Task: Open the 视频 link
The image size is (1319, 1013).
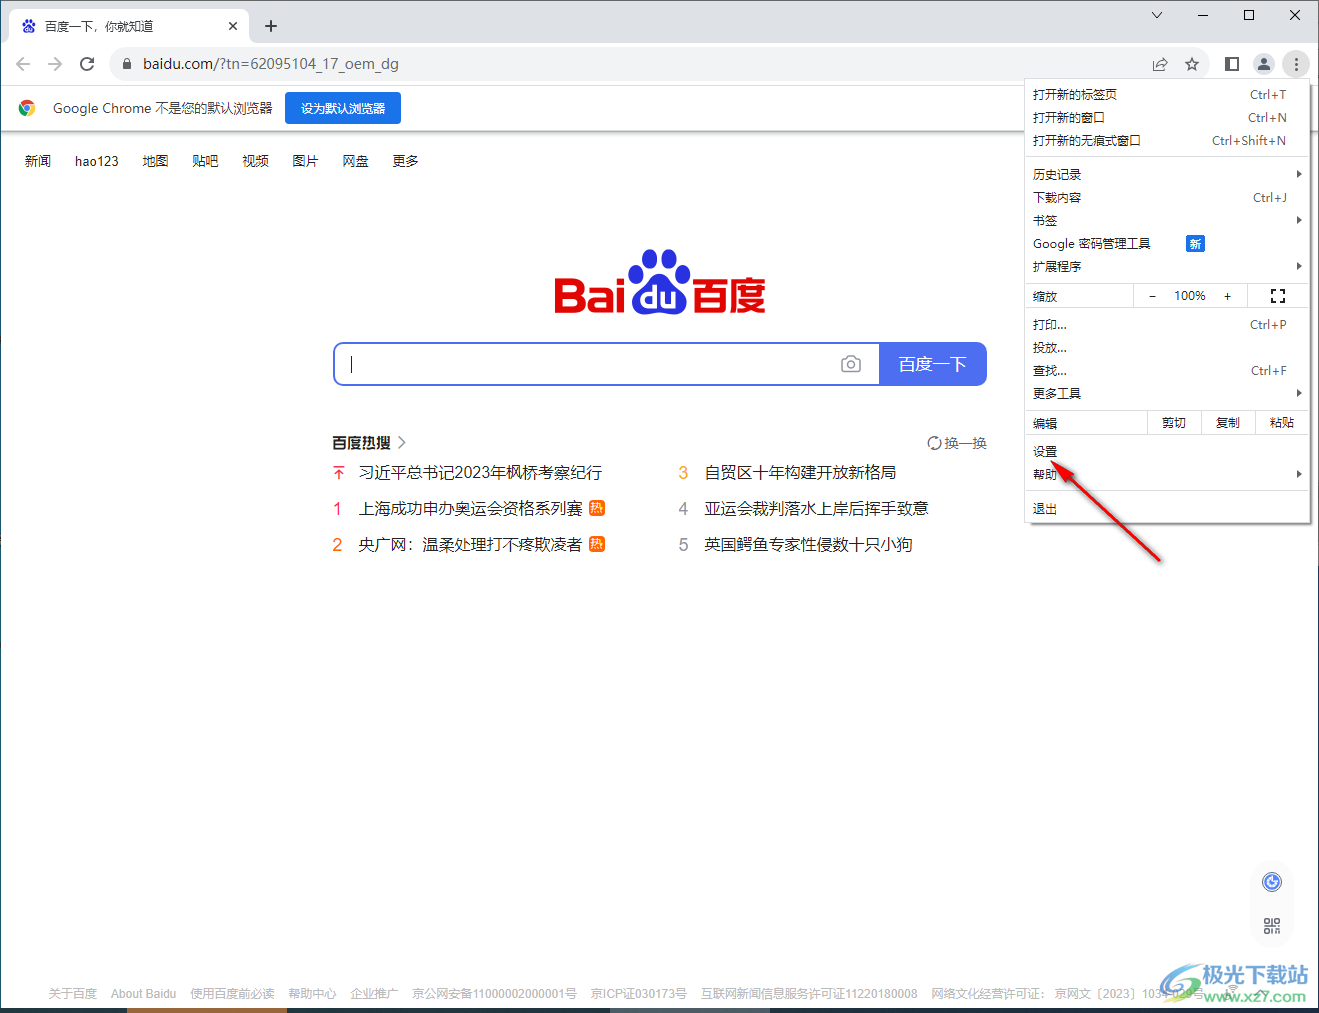Action: tap(255, 161)
